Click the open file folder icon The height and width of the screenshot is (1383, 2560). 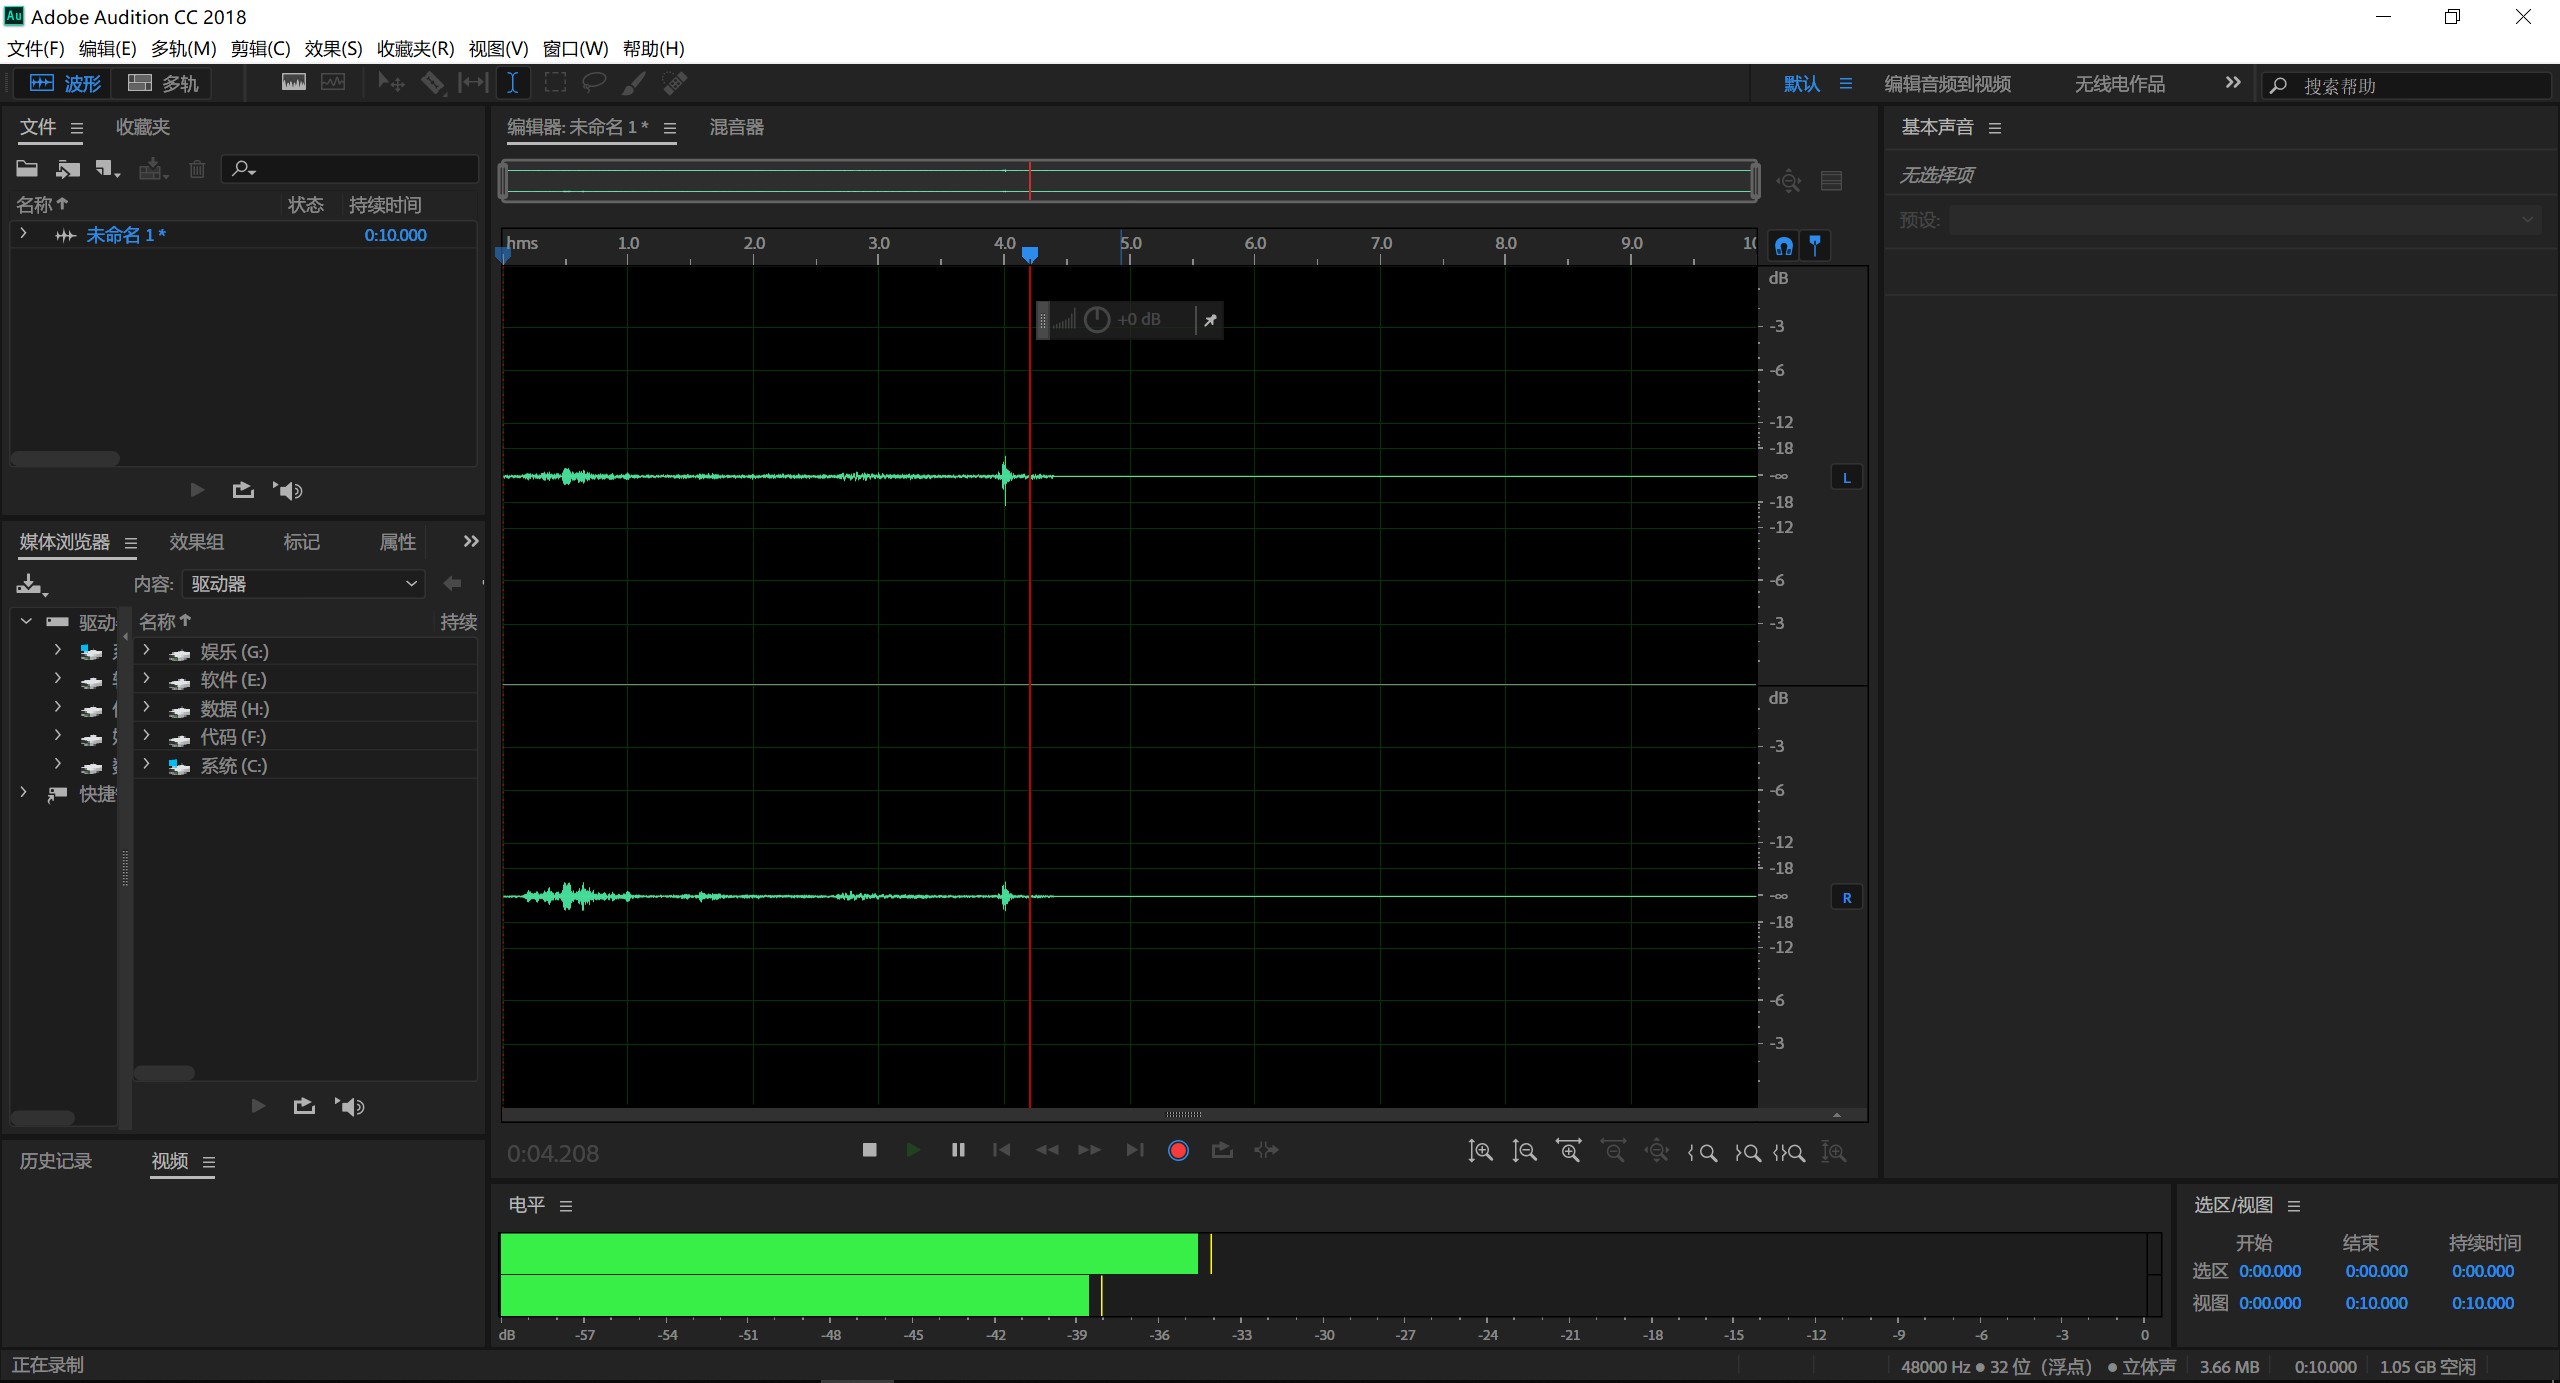coord(27,168)
